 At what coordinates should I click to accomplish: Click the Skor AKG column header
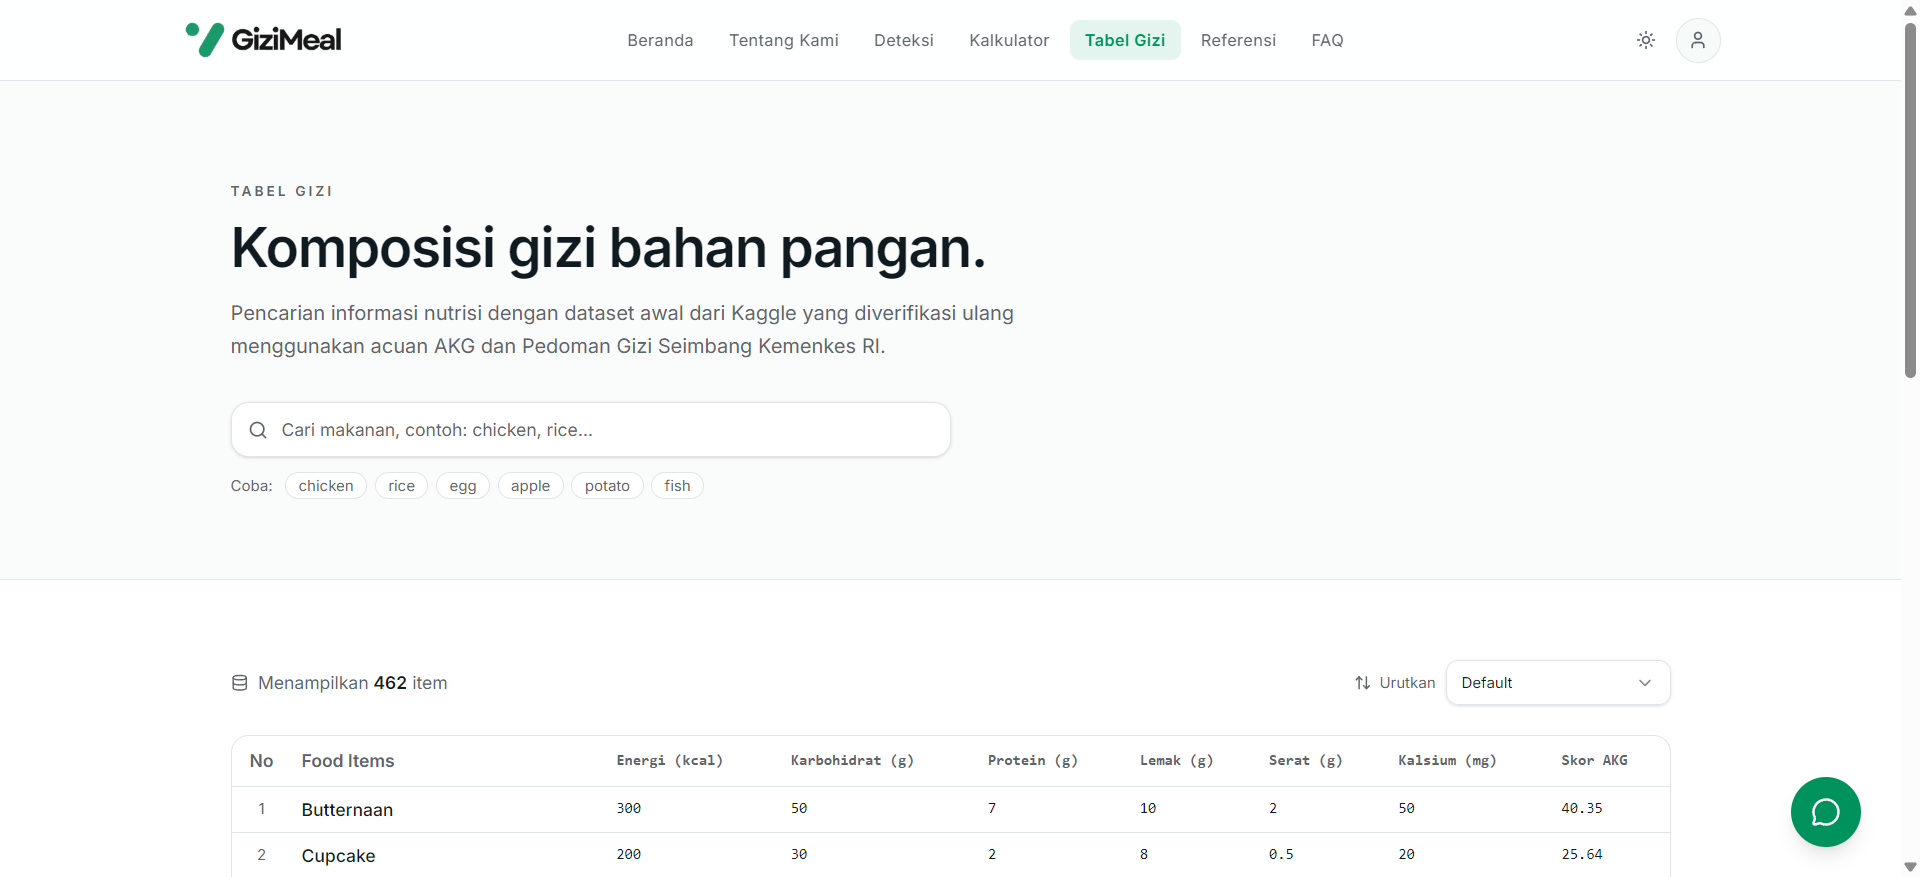(1594, 761)
